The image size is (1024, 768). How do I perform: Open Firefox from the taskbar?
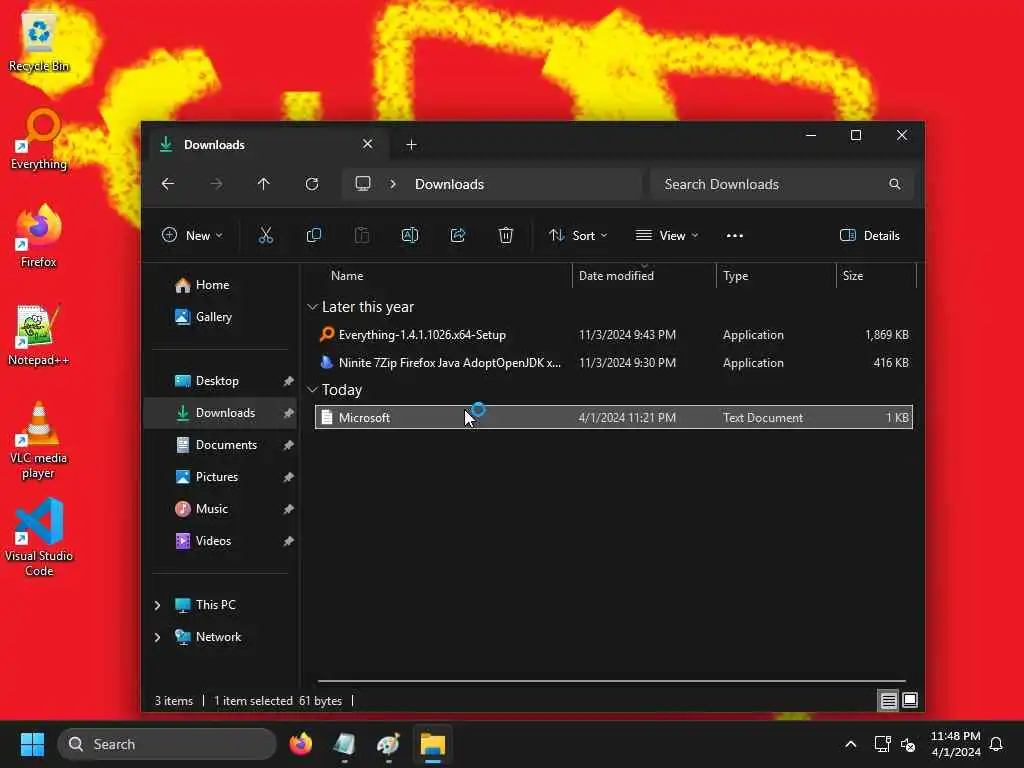point(300,744)
